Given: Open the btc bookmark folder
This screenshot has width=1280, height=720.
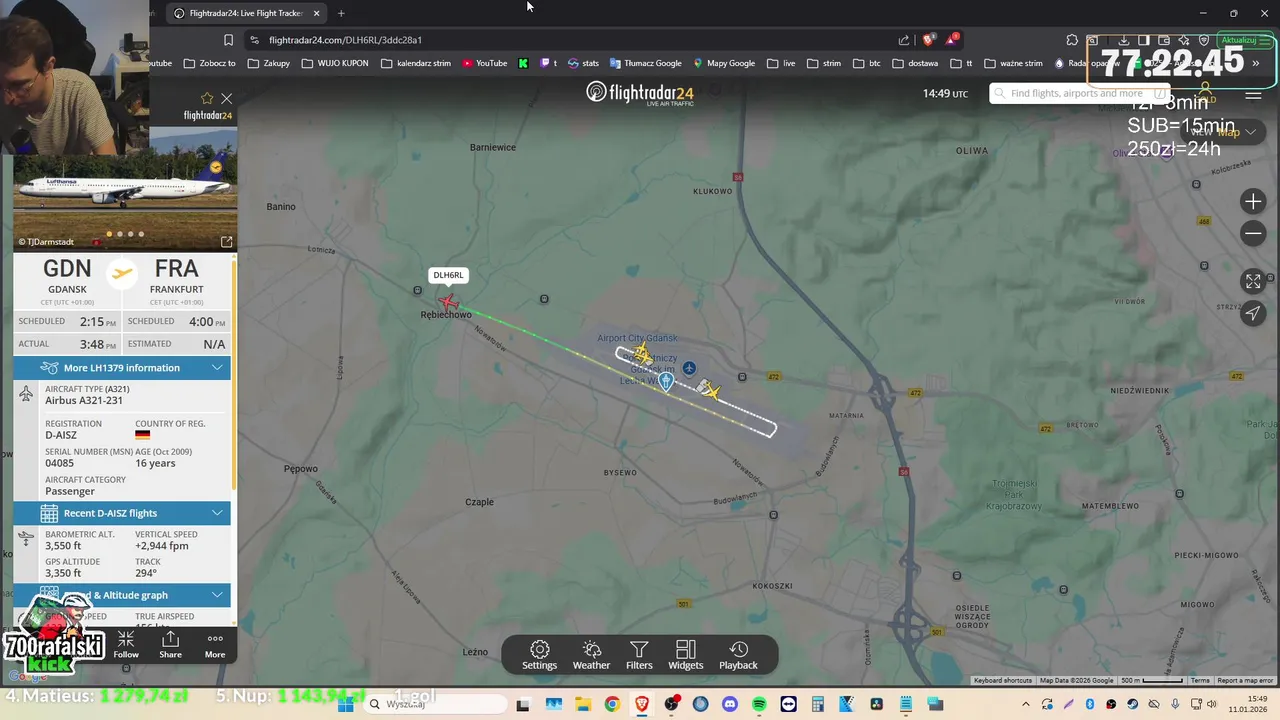Looking at the screenshot, I should click(x=867, y=63).
